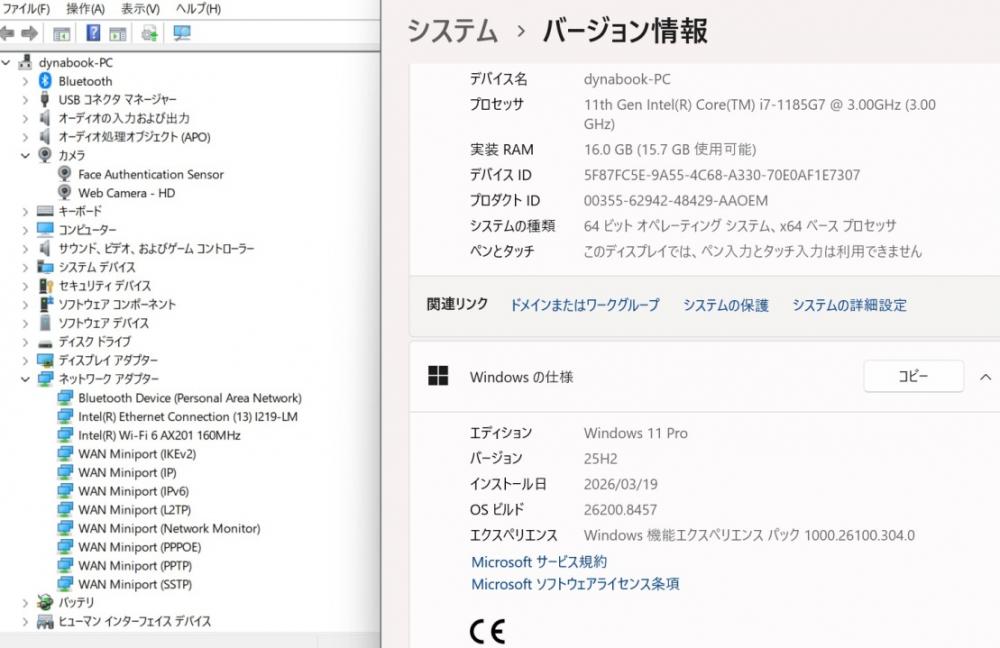Click the Windows logo in Windows の仕様 header
The width and height of the screenshot is (1000, 648).
(438, 376)
